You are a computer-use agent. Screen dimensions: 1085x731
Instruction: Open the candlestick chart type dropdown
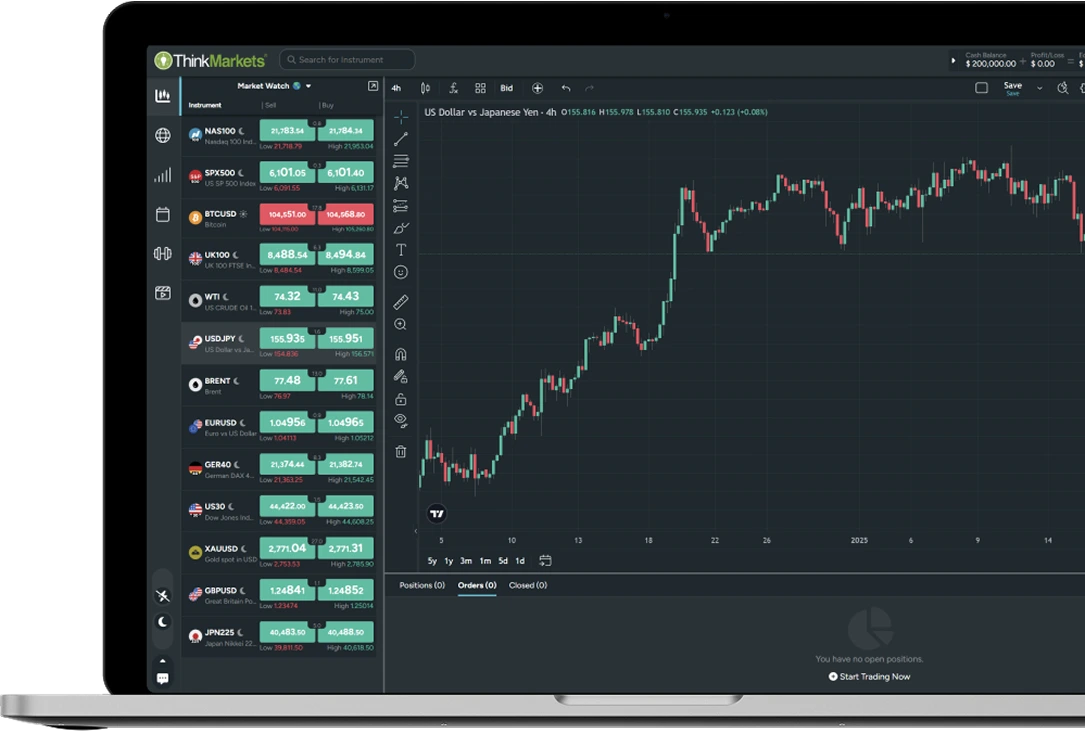pos(426,88)
